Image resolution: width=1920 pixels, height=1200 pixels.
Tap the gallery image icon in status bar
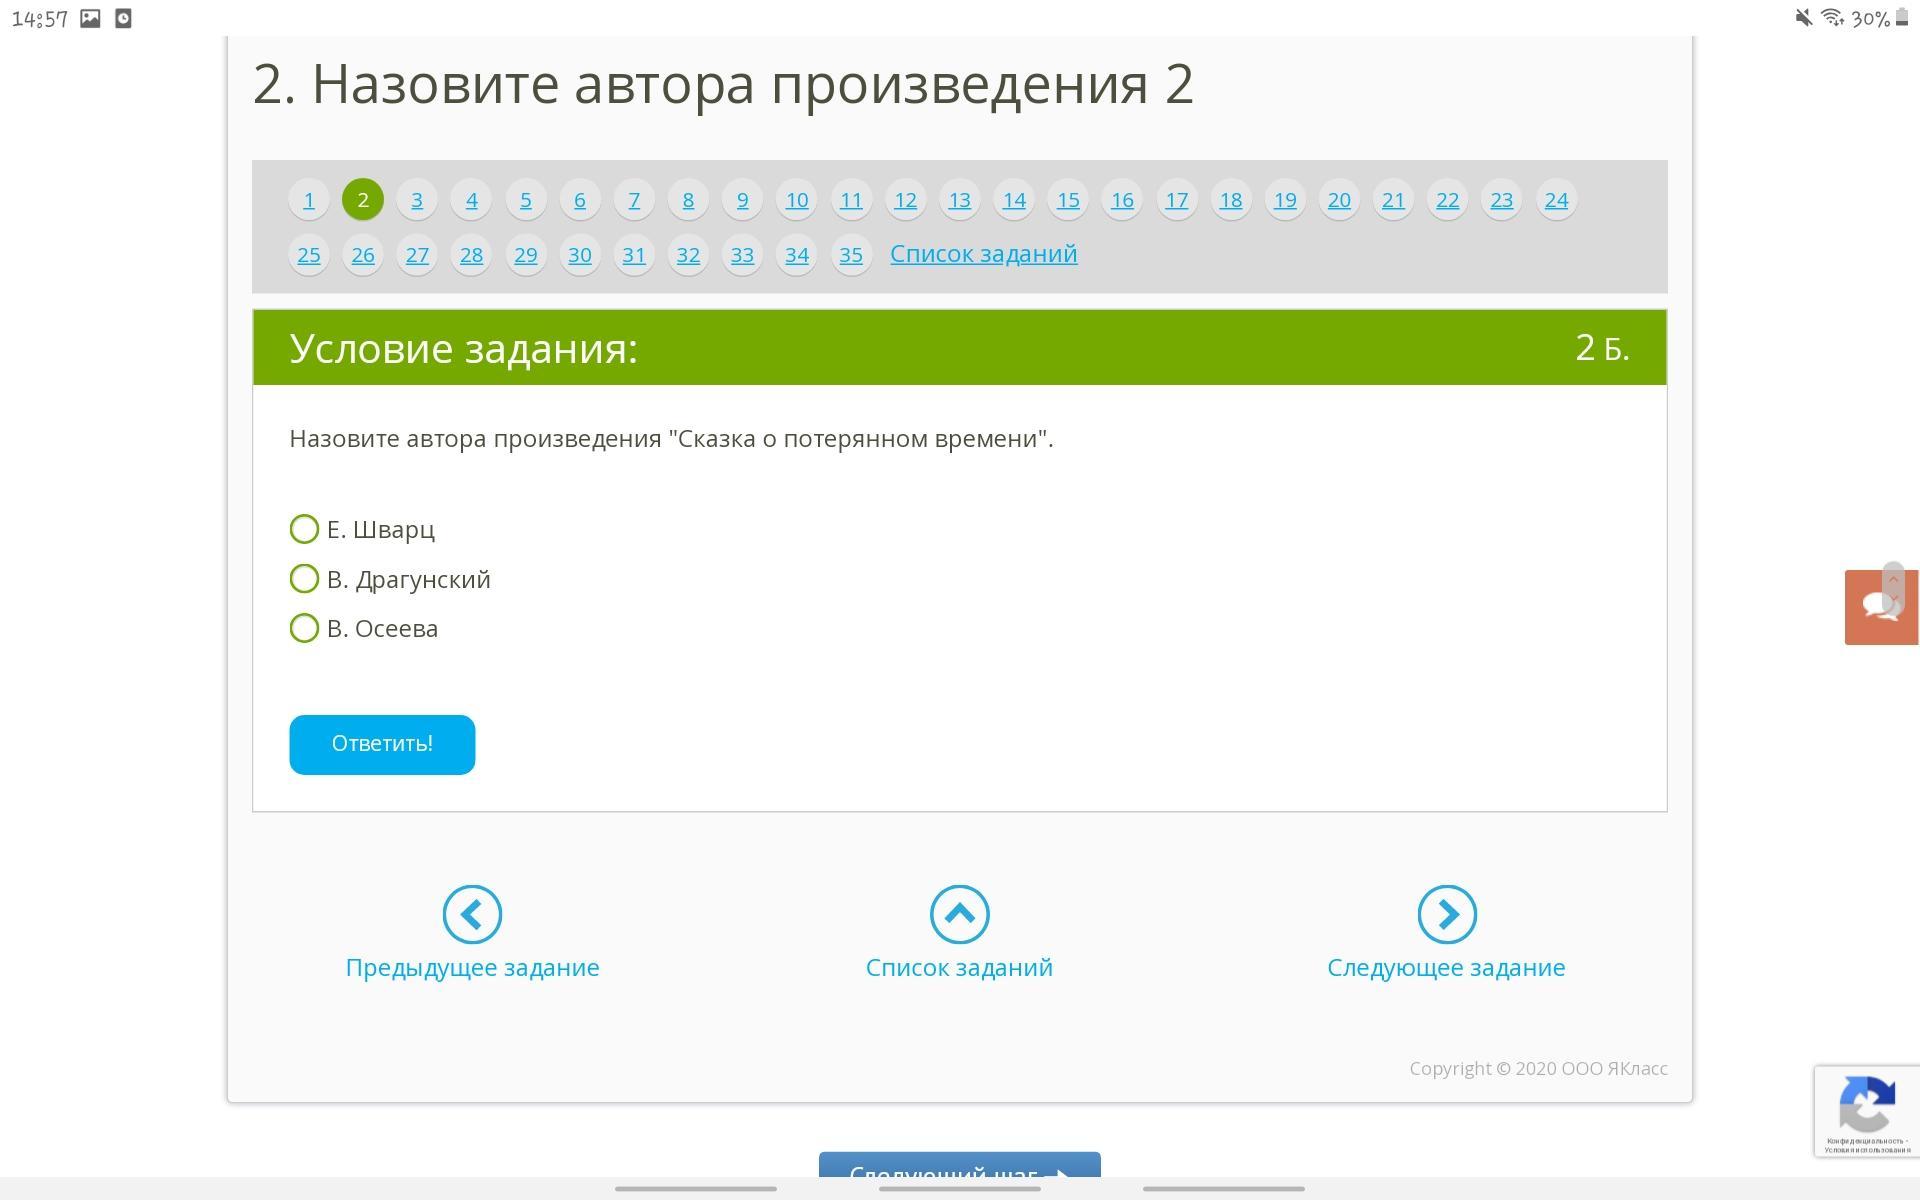pos(90,18)
